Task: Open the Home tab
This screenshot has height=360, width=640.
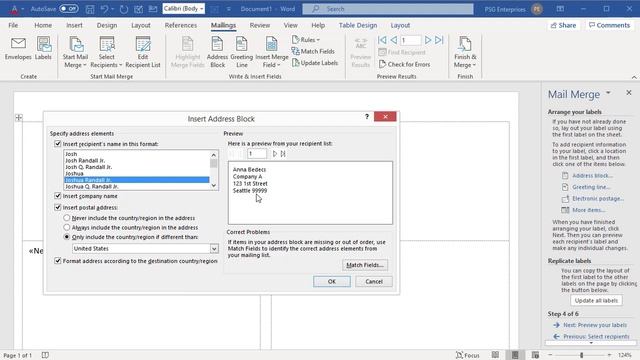Action: point(43,25)
